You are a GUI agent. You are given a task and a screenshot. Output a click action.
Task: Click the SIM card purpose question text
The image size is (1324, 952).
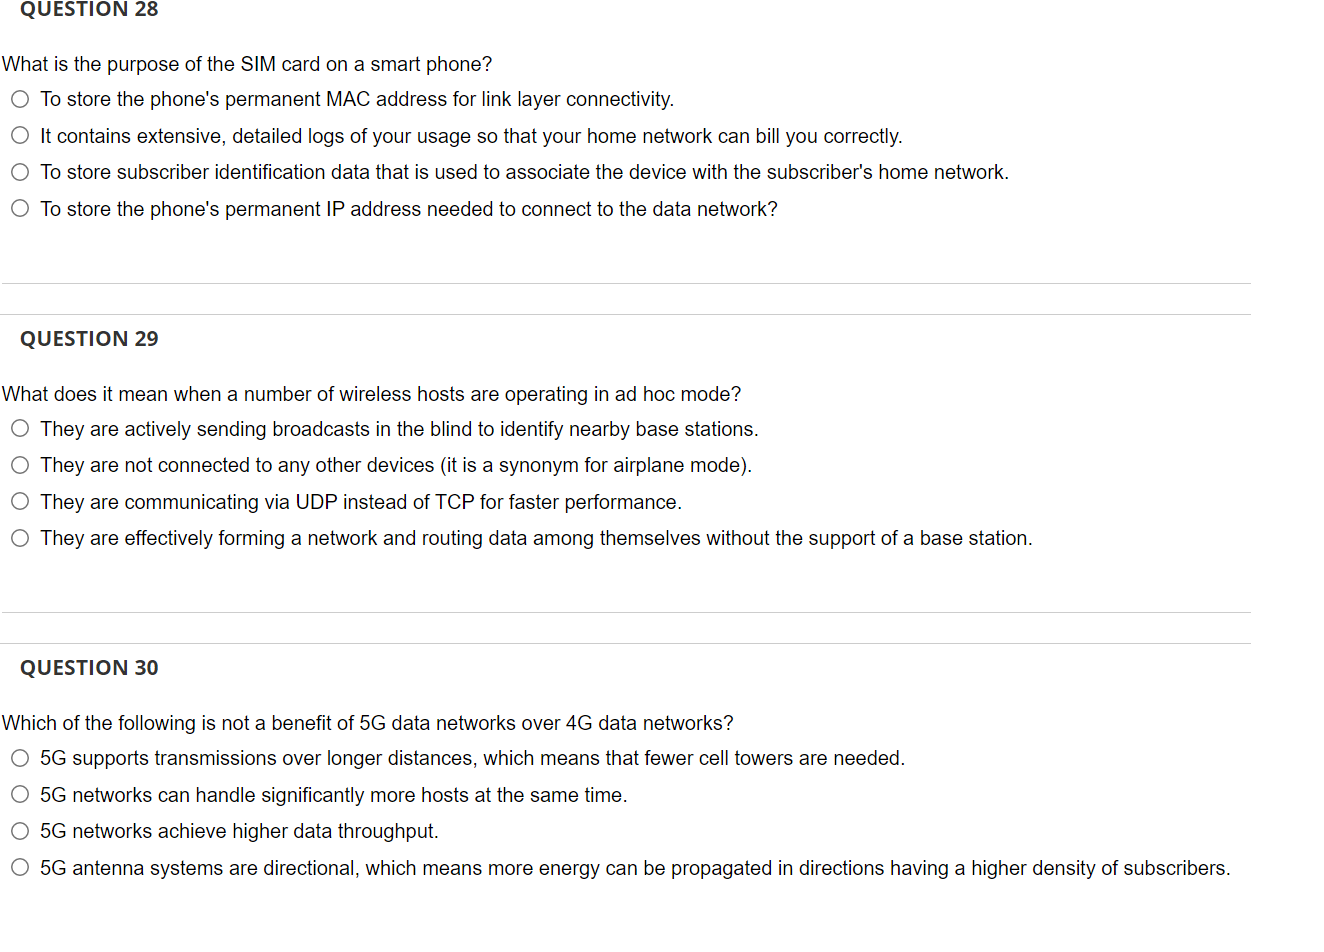247,64
